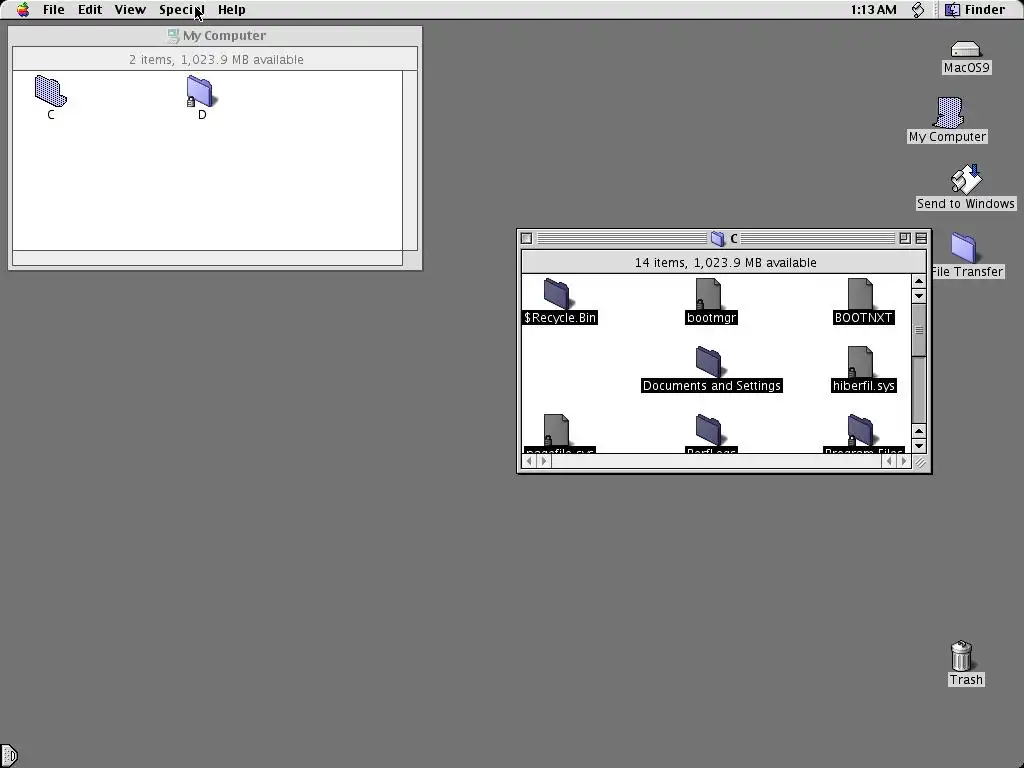Select the bootmgr file icon

tap(708, 294)
